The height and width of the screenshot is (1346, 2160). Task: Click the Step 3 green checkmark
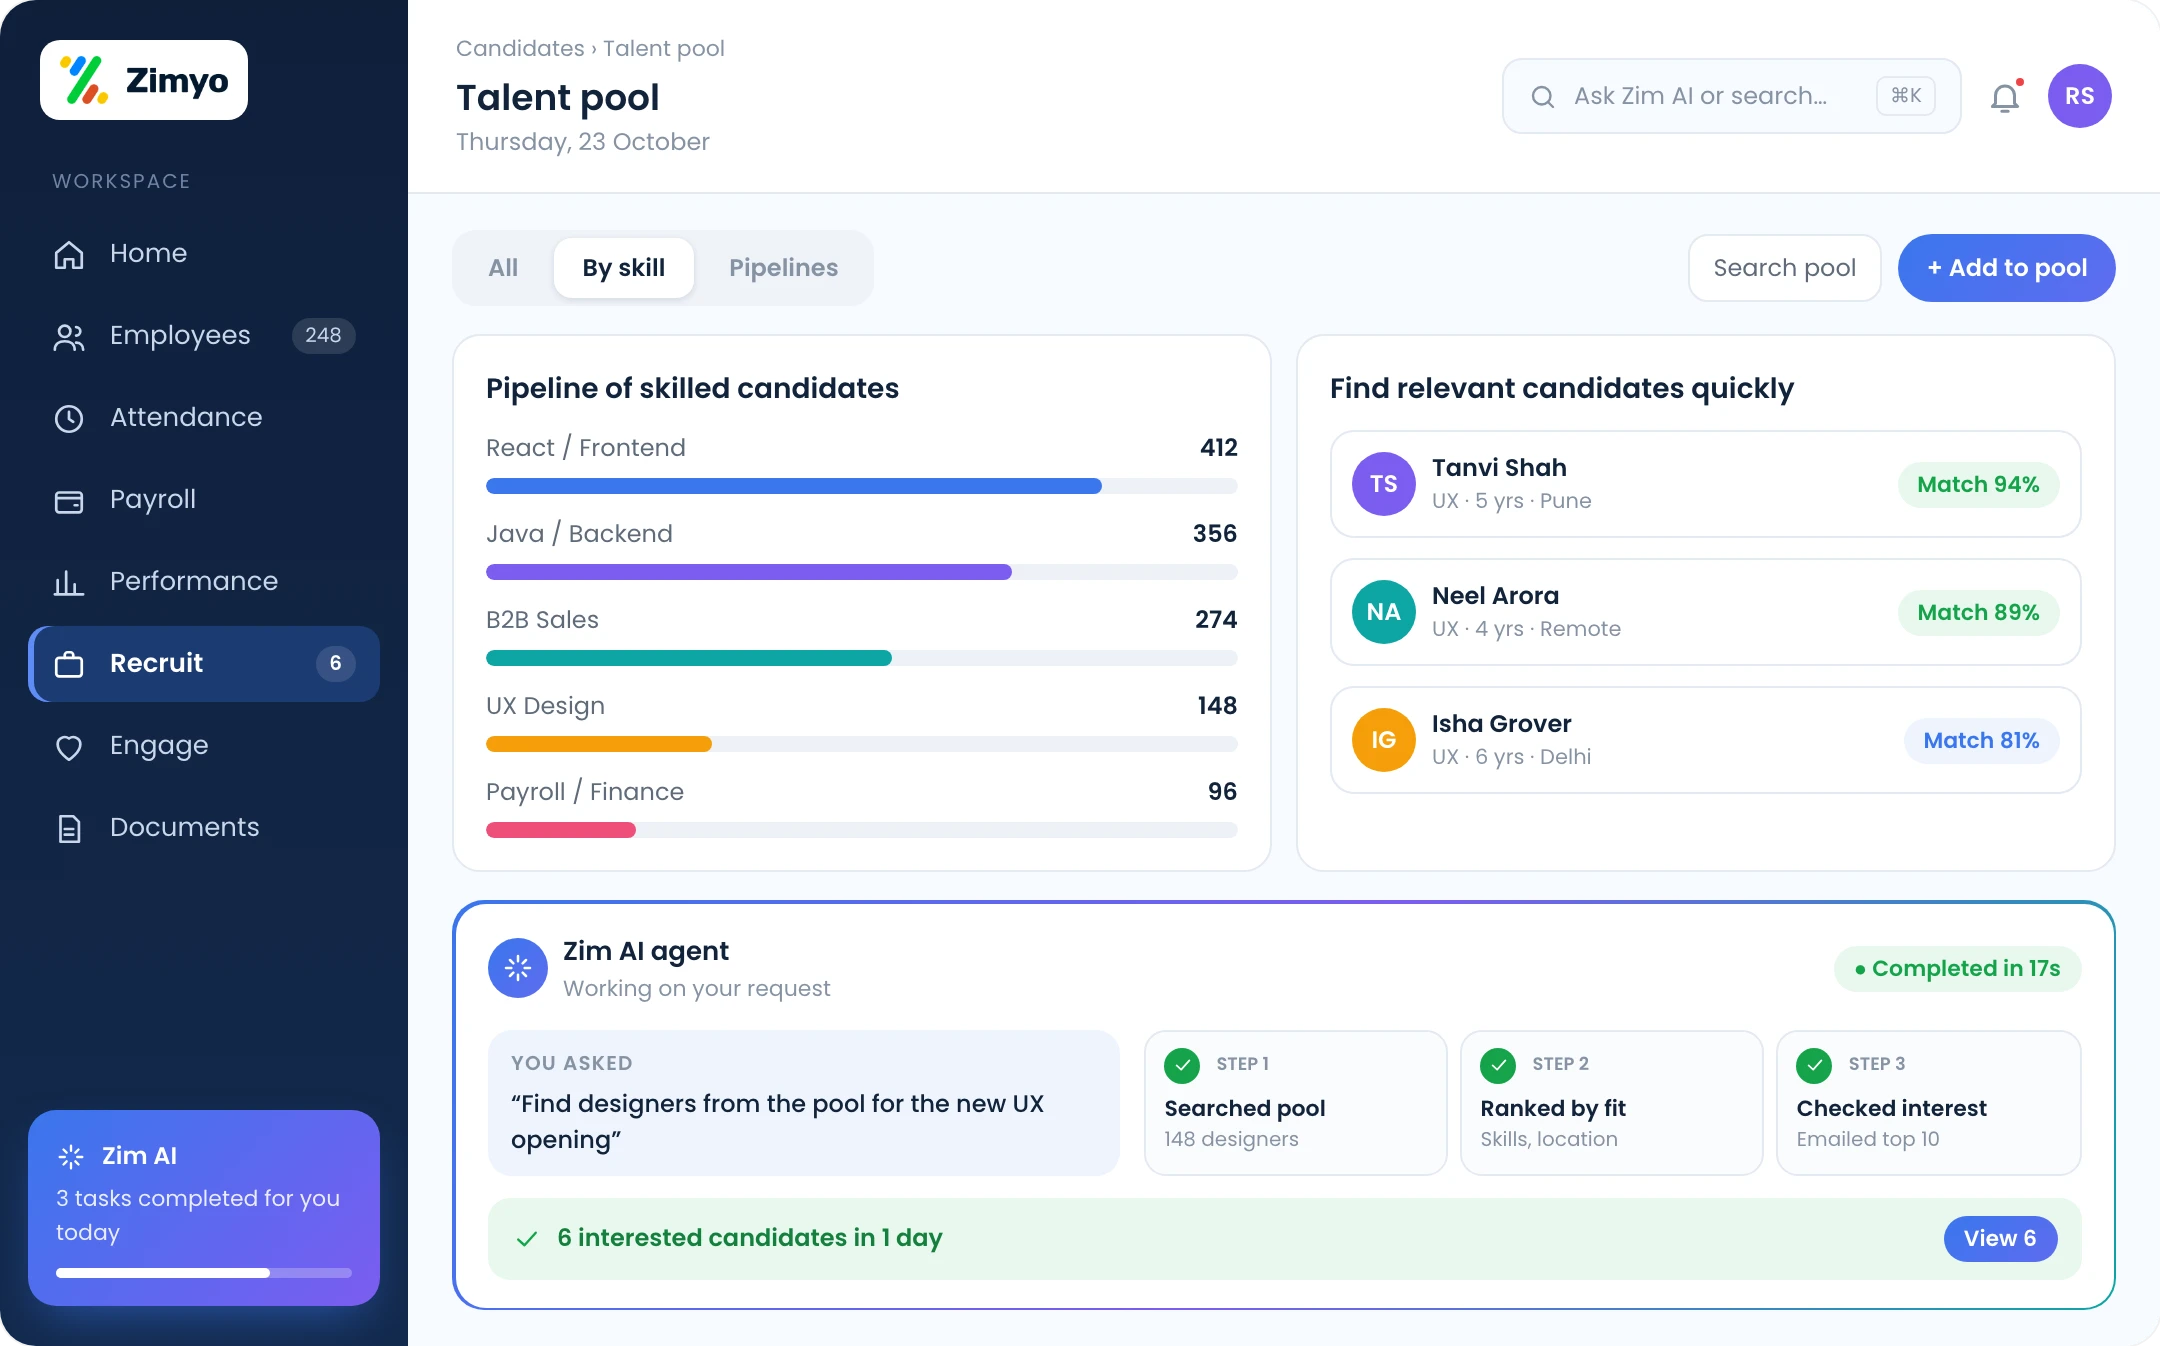[1814, 1065]
